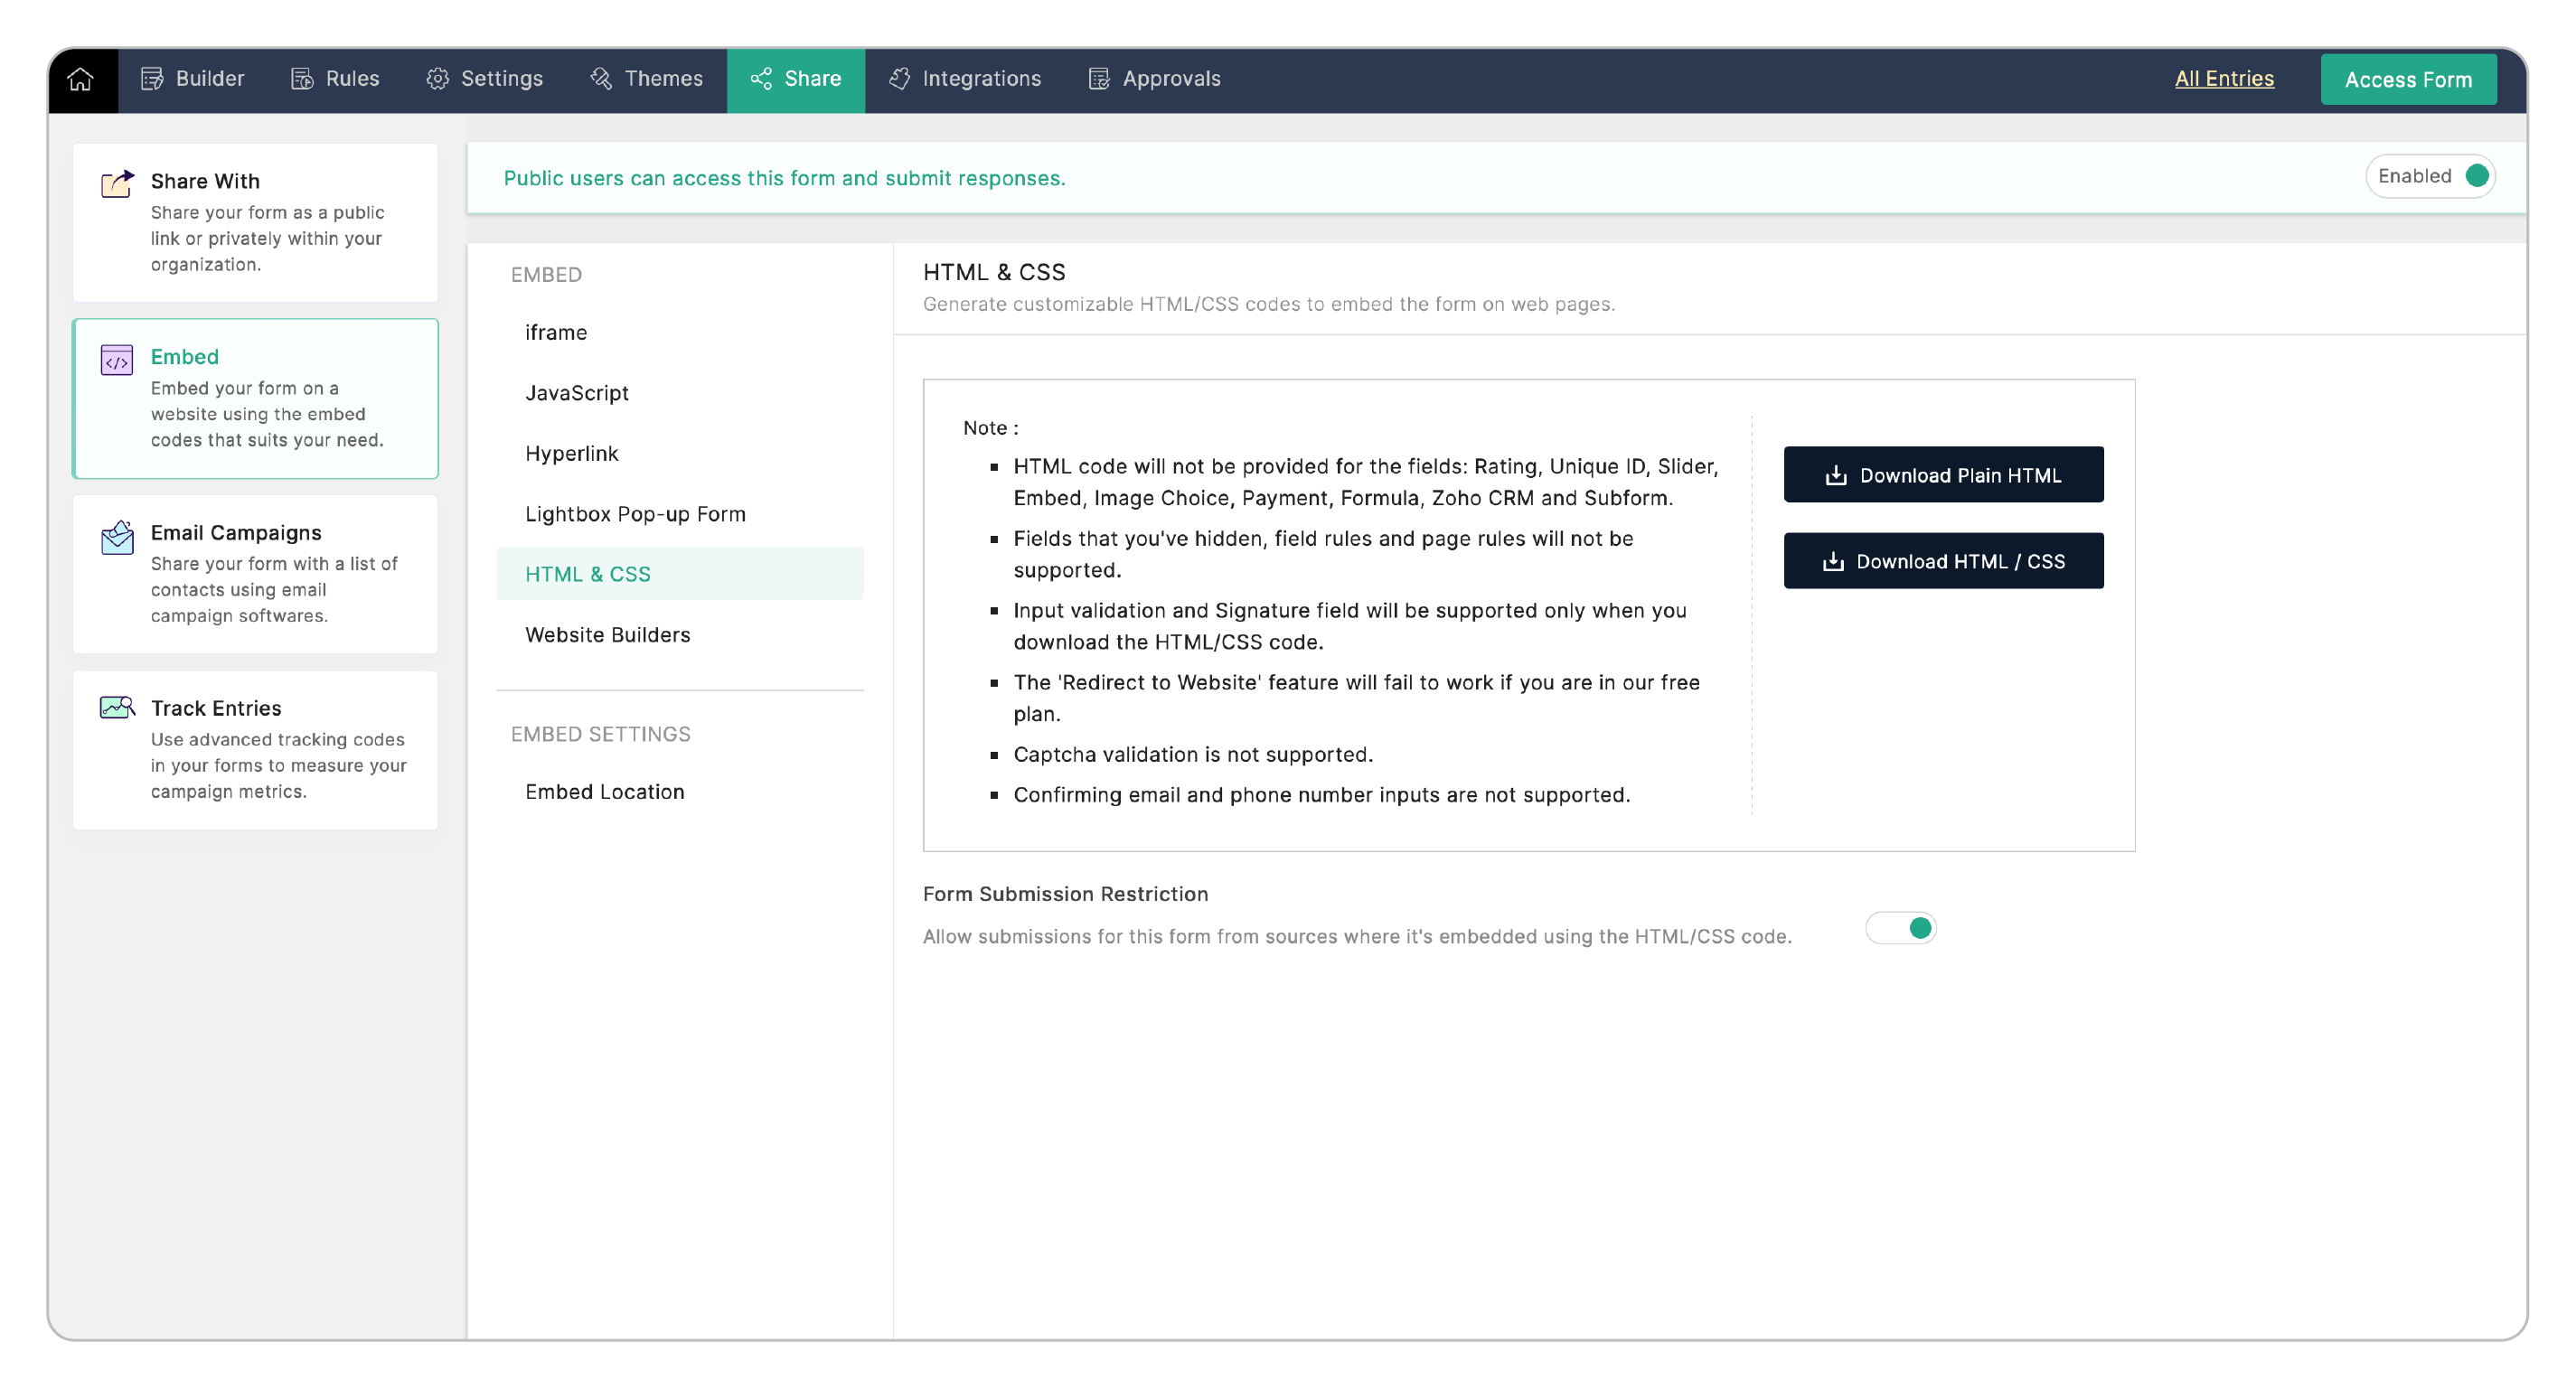Click the Settings gear icon
This screenshot has width=2576, height=1388.
(437, 79)
